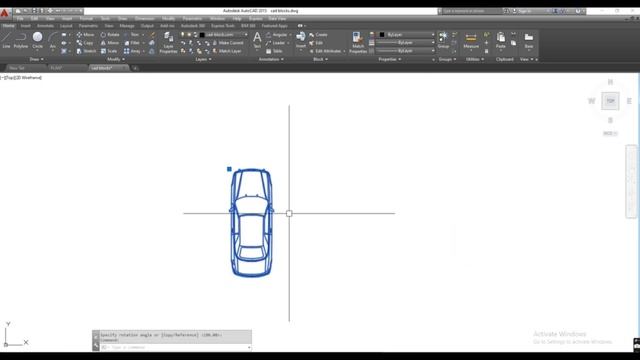Open the Output ribbon tab
This screenshot has height=360, width=640.
click(x=147, y=26)
